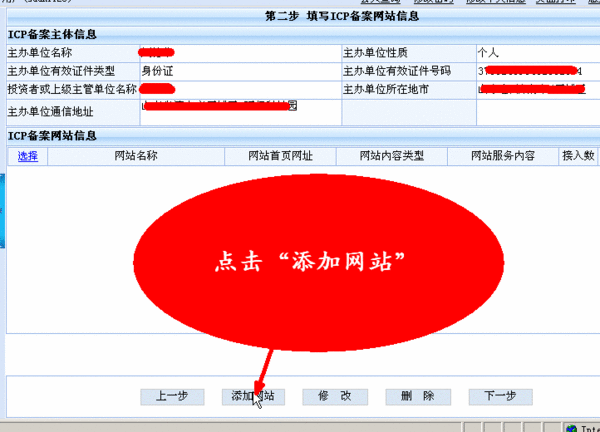Screen dimensions: 600x432
Task: Click the 第二步 填写ICP备案网站信息 title
Action: coord(342,16)
